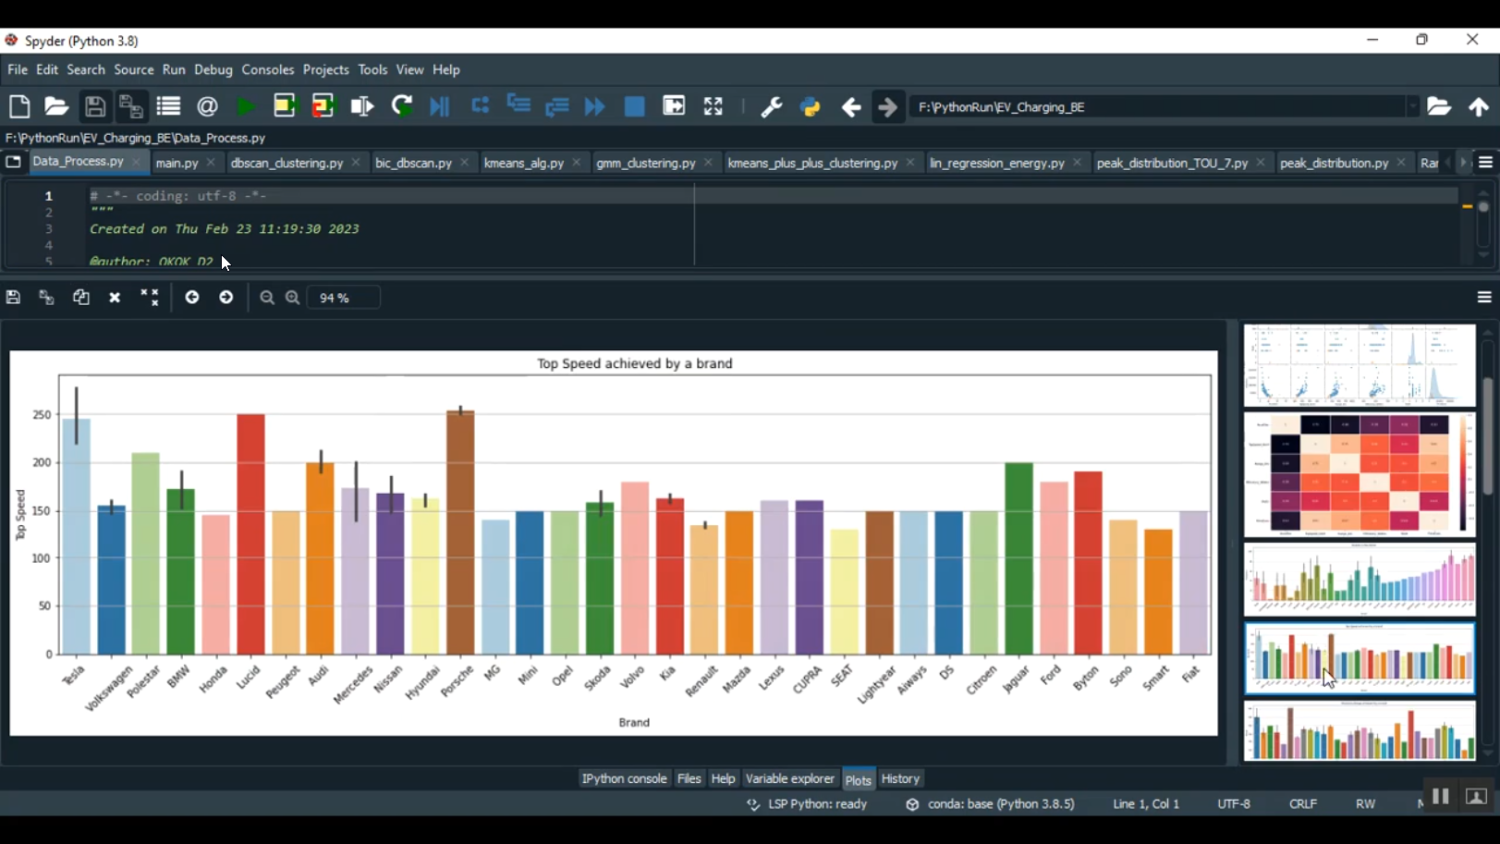1500x844 pixels.
Task: Pause console output with the pause button
Action: click(1439, 796)
